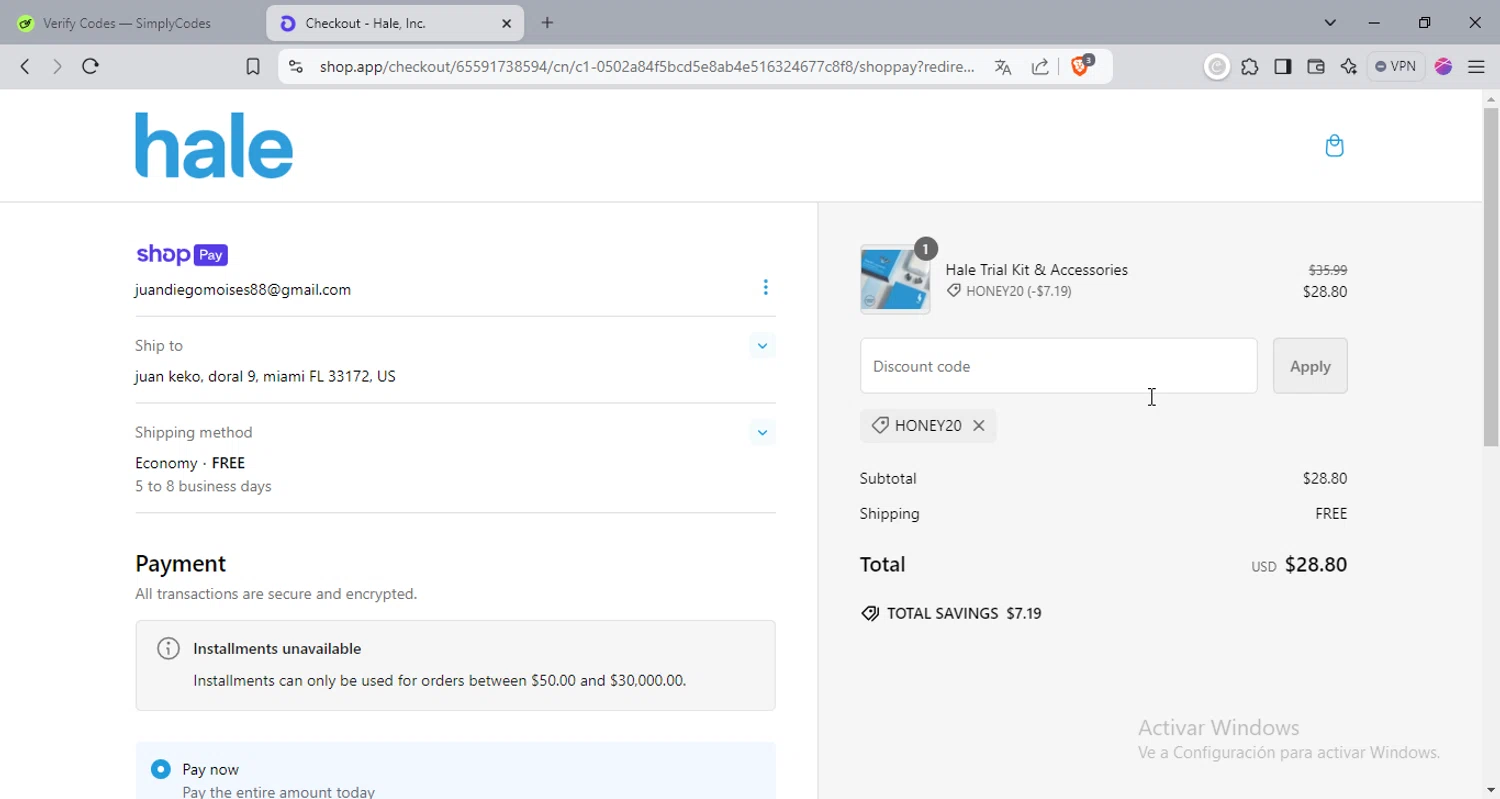Remove the HONEY20 discount code
The width and height of the screenshot is (1500, 799).
click(x=979, y=426)
